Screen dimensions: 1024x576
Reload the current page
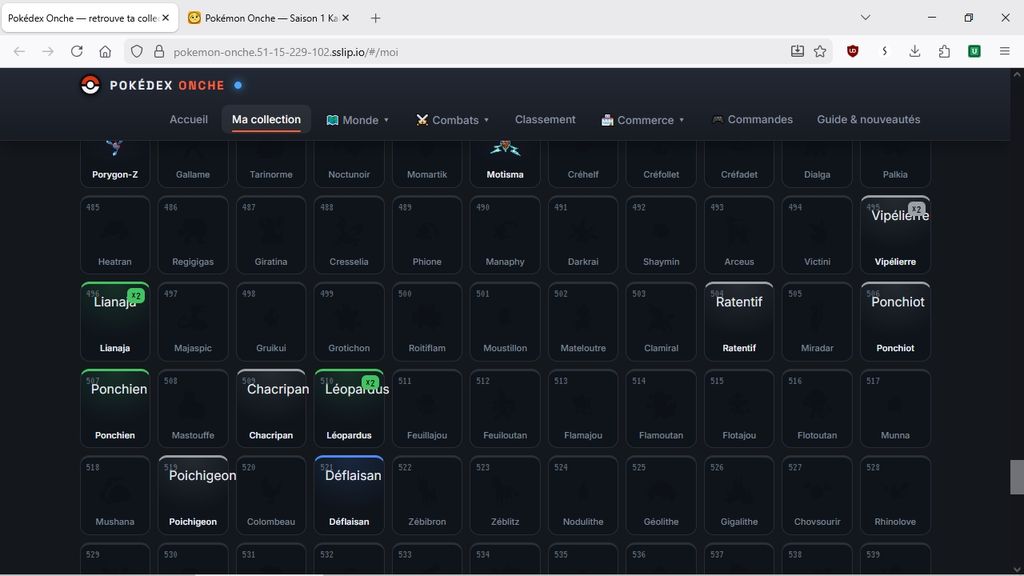coord(76,52)
